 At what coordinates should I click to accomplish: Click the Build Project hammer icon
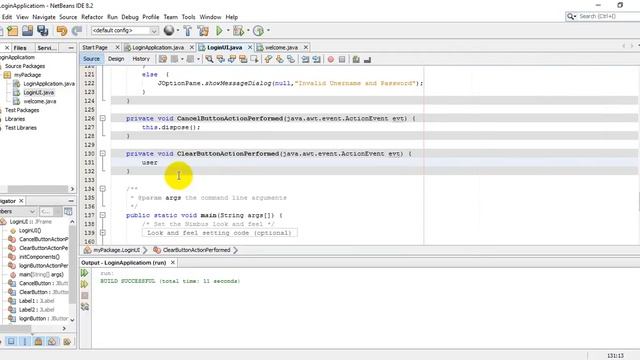point(187,31)
